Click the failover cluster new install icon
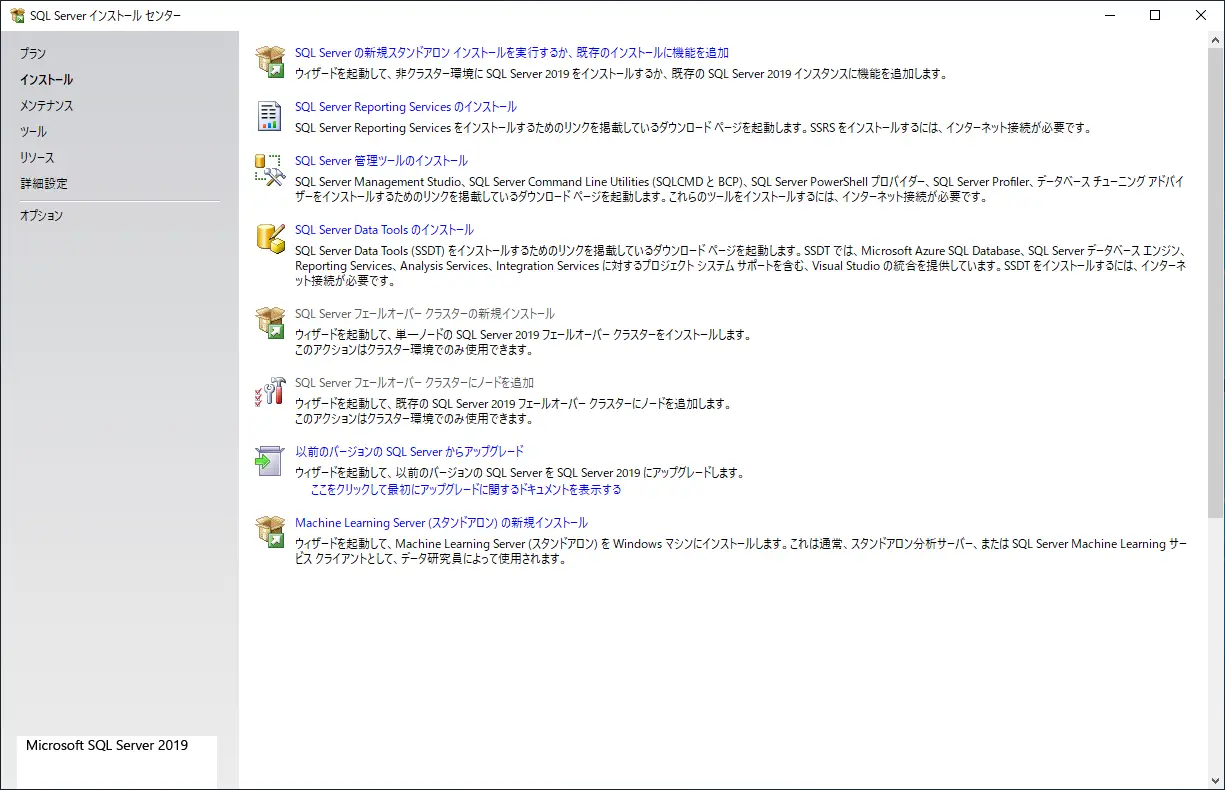 [x=270, y=322]
